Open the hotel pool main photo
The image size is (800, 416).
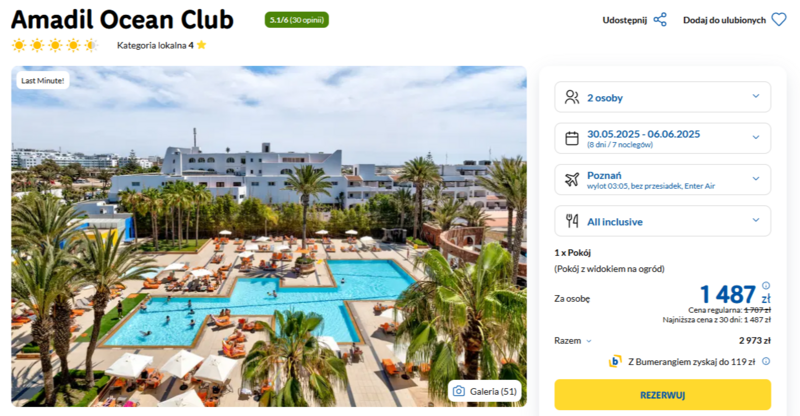point(269,236)
